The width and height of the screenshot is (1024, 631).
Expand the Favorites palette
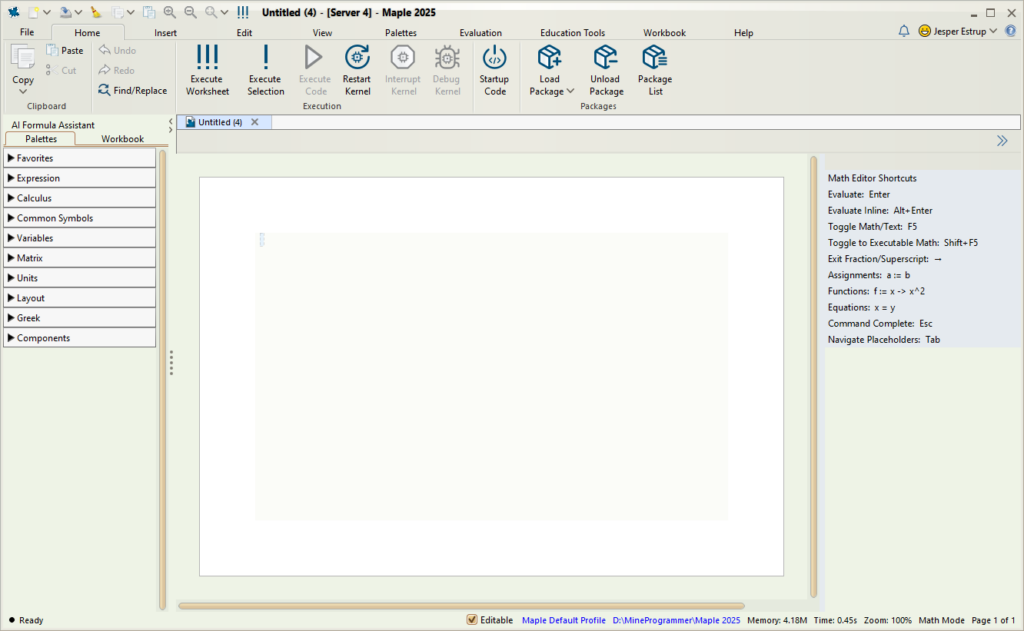(x=80, y=158)
